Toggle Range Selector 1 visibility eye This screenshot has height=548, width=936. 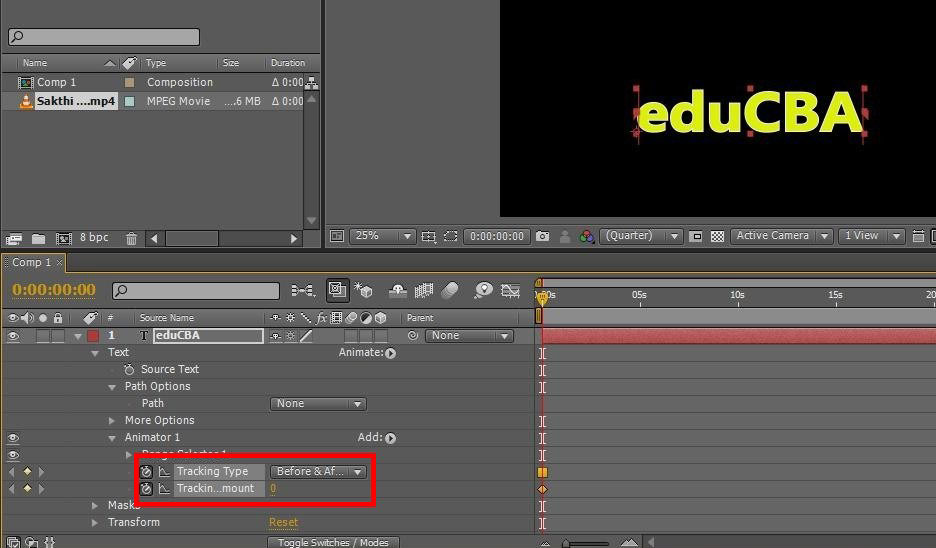(13, 455)
